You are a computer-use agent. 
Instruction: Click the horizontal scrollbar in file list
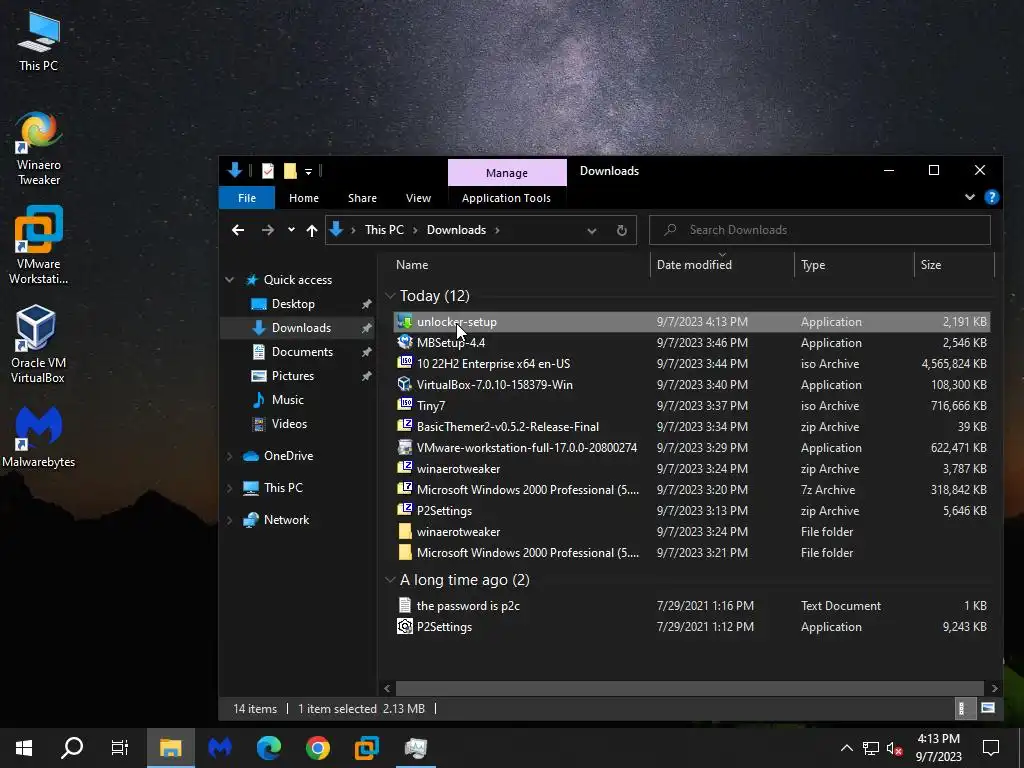tap(690, 688)
